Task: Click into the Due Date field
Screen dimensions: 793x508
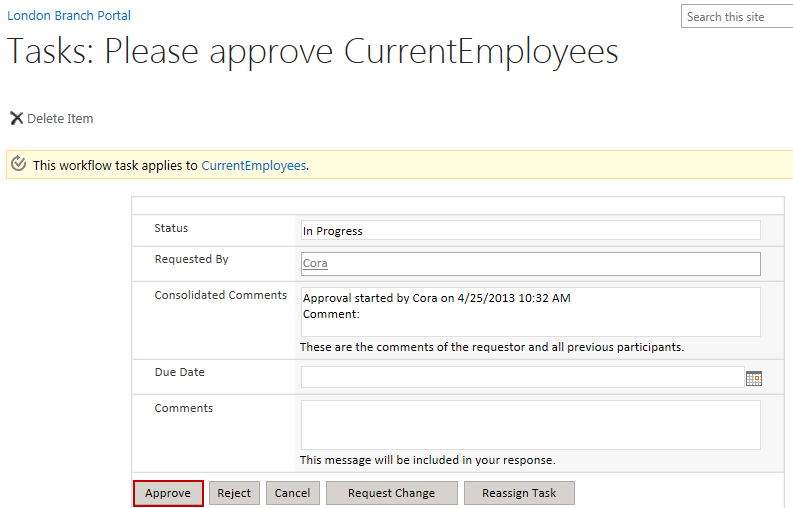Action: pos(522,377)
